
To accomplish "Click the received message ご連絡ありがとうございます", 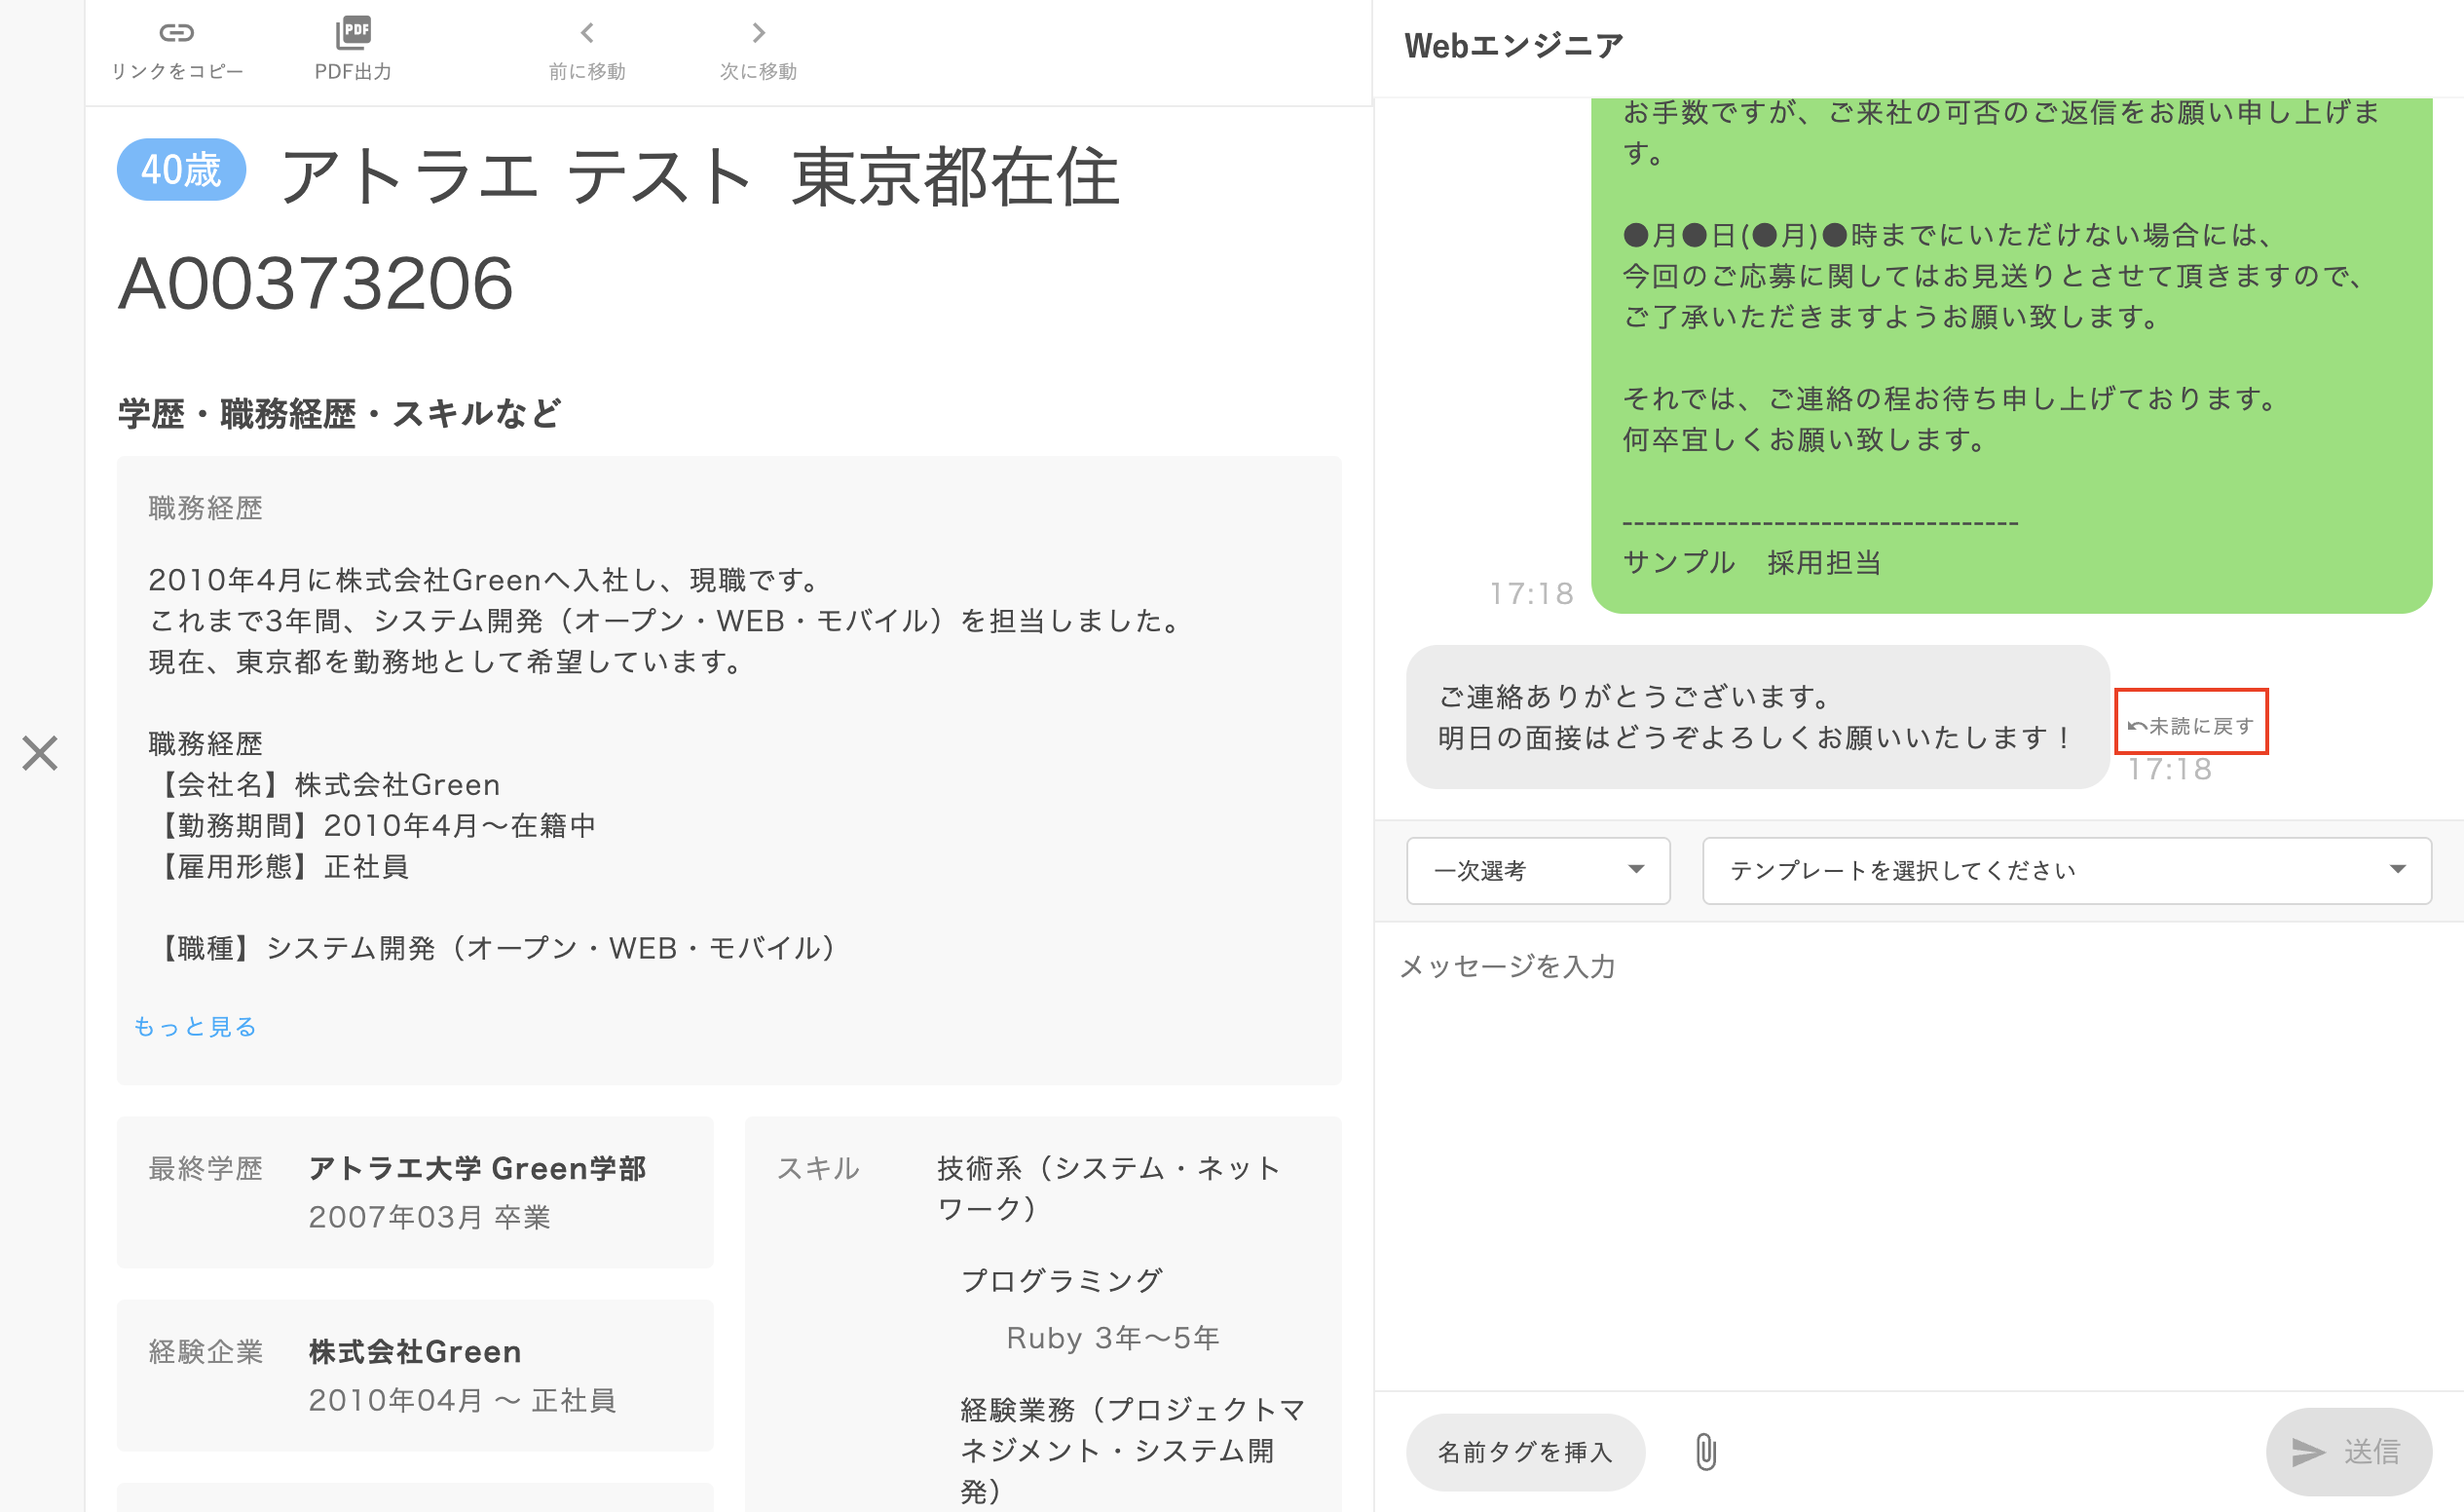I will [1757, 717].
